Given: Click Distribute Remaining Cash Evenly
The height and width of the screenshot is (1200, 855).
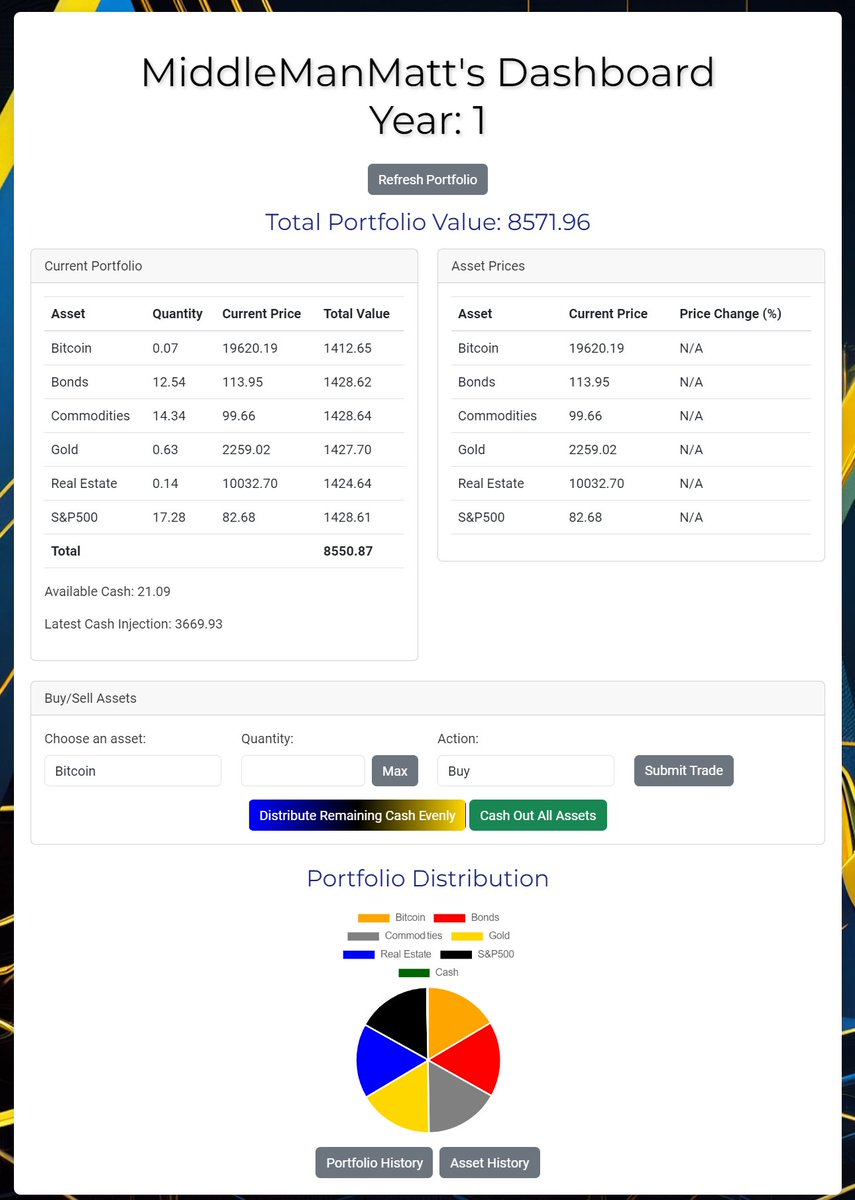Looking at the screenshot, I should click(x=357, y=815).
